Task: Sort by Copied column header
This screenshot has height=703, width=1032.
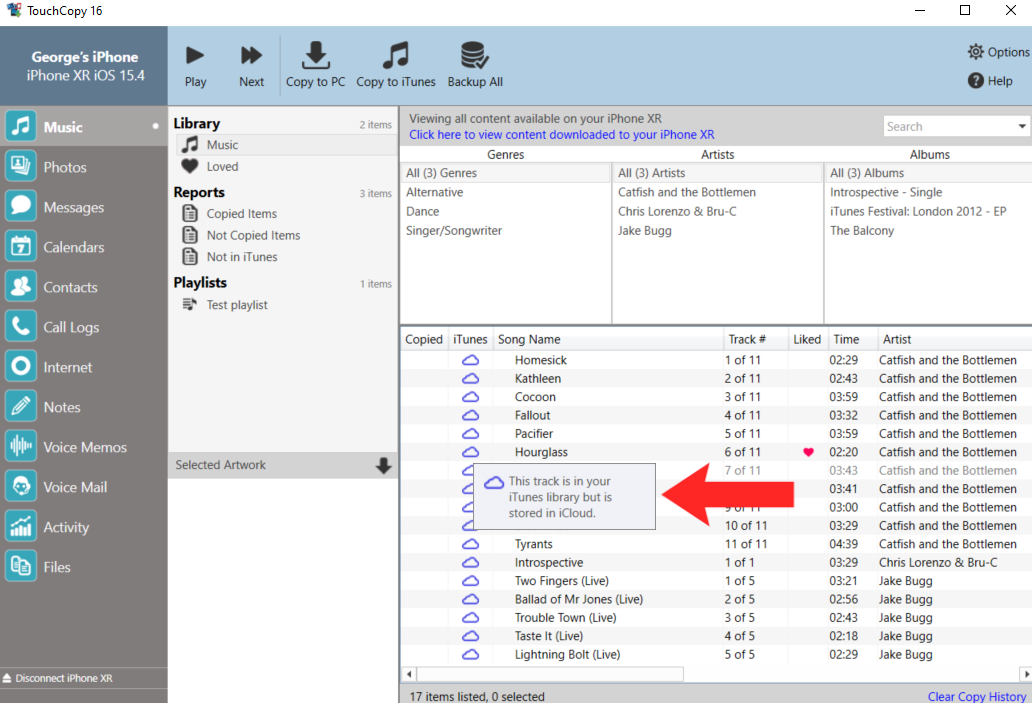Action: pos(424,339)
